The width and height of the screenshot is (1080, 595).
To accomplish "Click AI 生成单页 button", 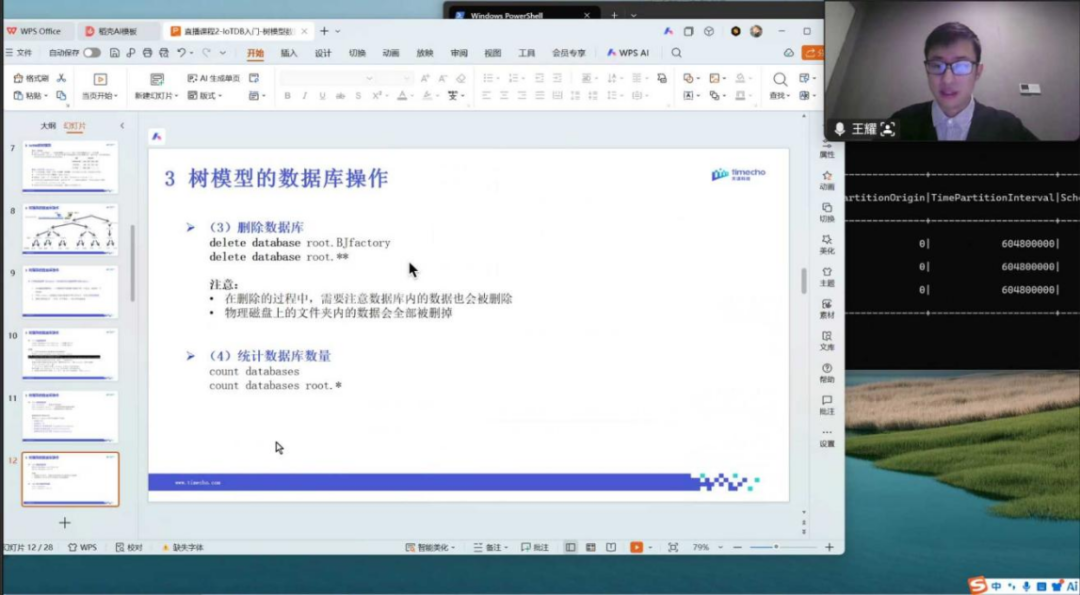I will 214,79.
